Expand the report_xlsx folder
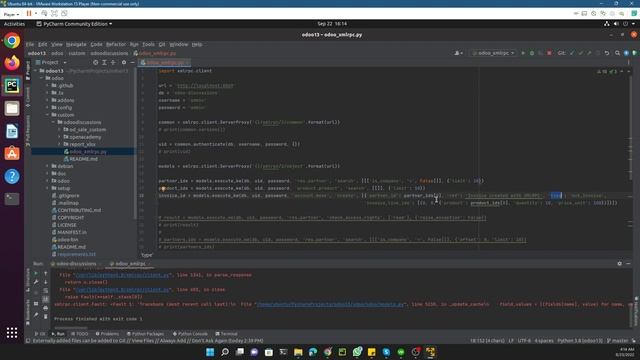Image resolution: width=640 pixels, height=360 pixels. coord(59,144)
